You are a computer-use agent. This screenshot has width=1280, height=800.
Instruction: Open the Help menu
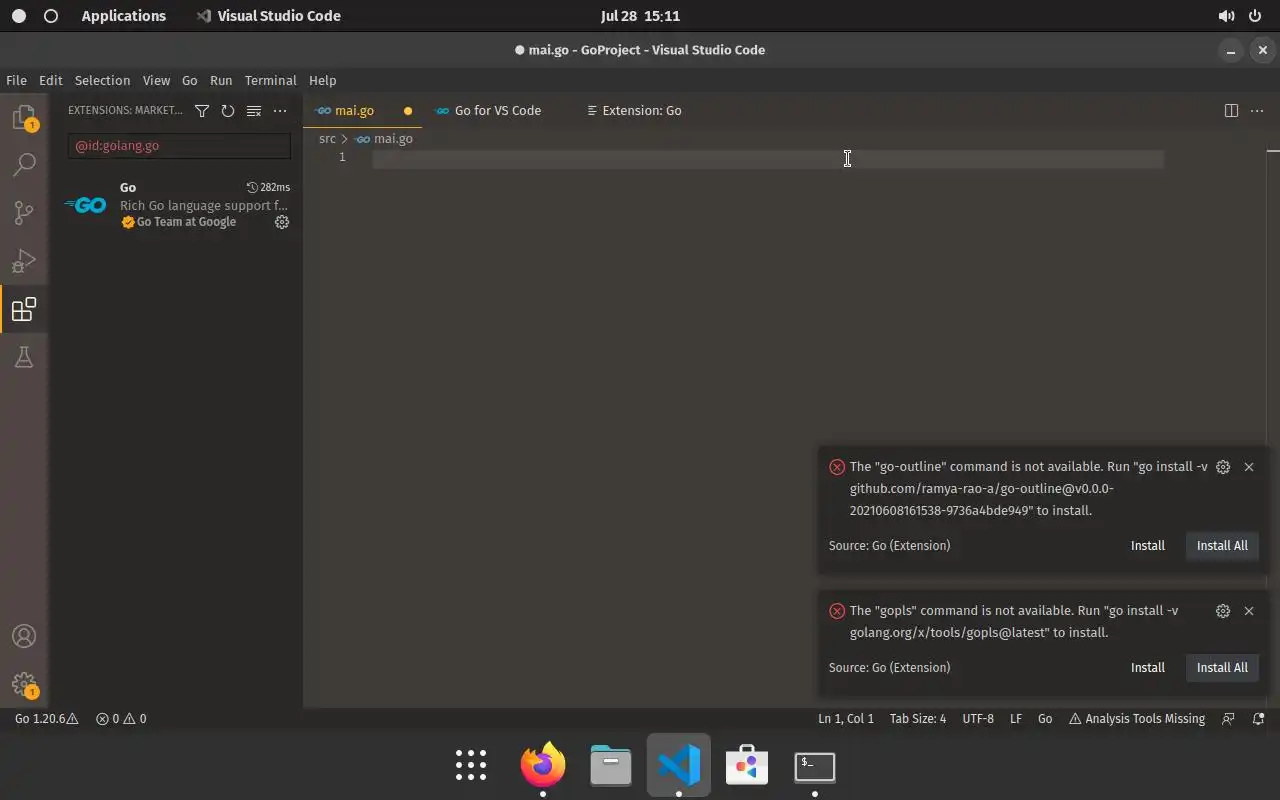point(322,80)
